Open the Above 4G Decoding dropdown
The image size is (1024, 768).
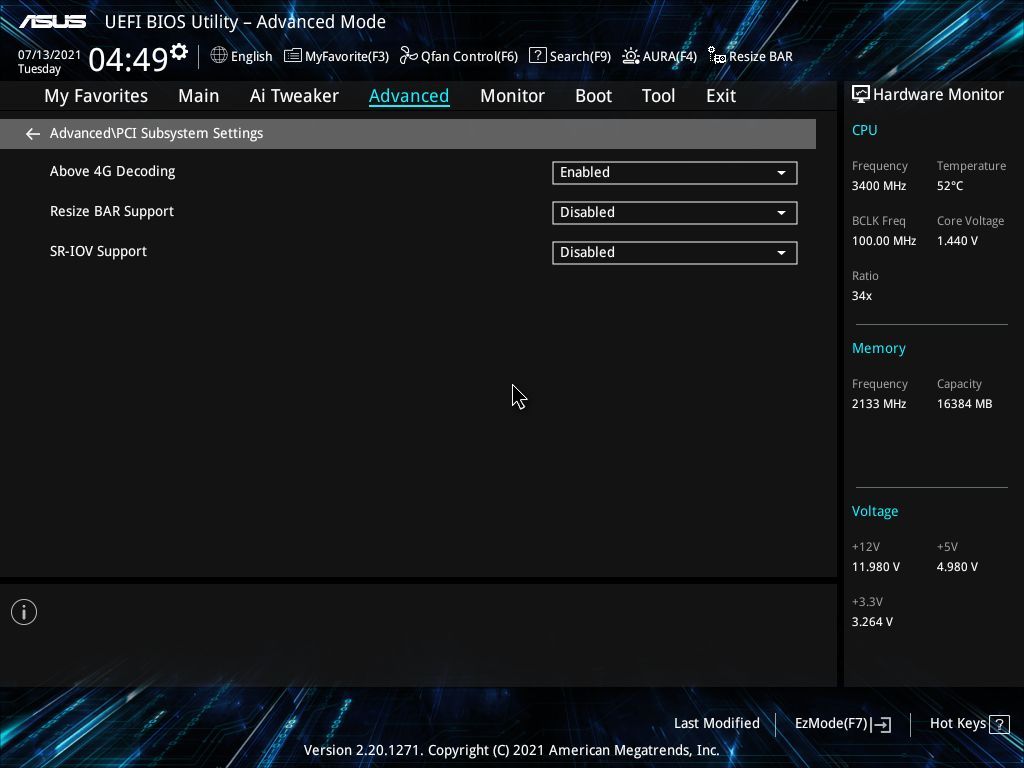(675, 173)
